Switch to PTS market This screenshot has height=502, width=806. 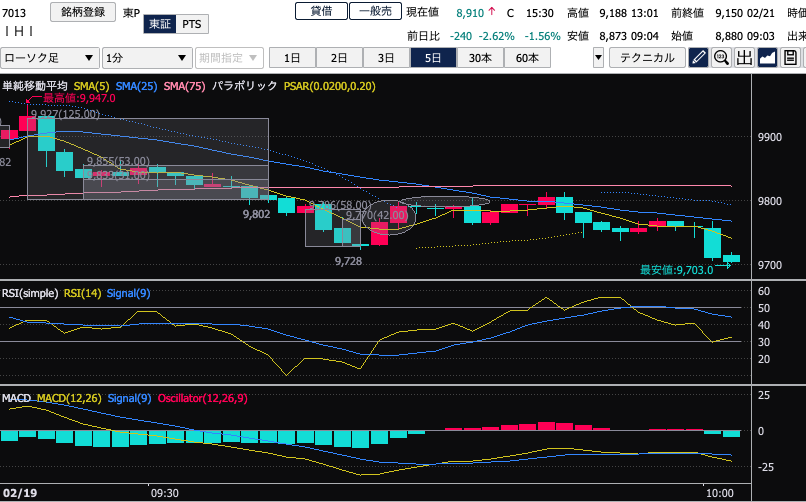(191, 24)
